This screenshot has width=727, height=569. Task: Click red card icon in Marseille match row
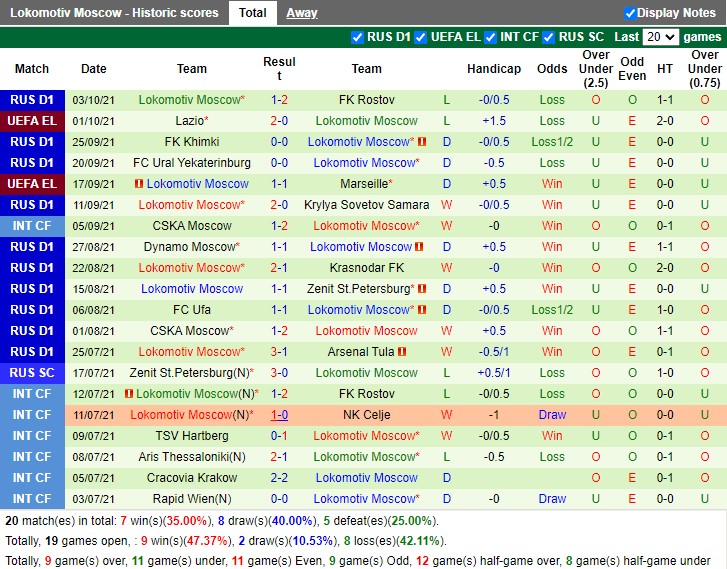pyautogui.click(x=139, y=184)
